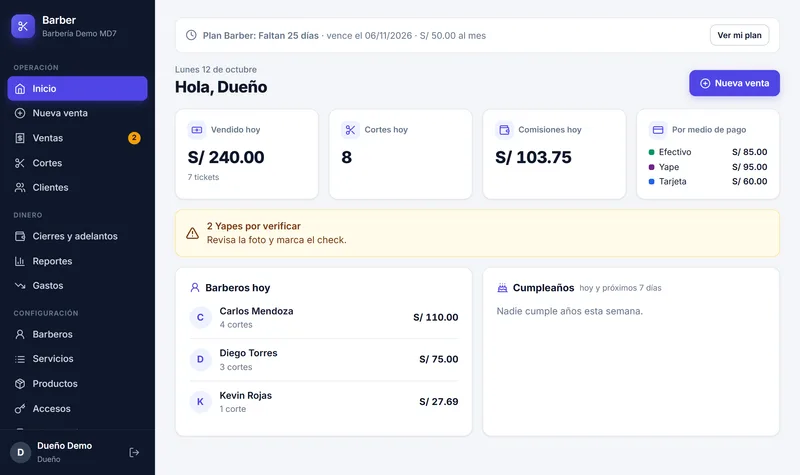Click the Inicio home icon
This screenshot has height=475, width=800.
click(x=20, y=89)
